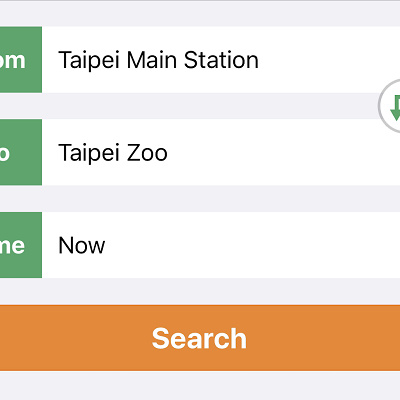Tap the word 'Search' on orange bar
This screenshot has width=400, height=400.
click(x=199, y=338)
